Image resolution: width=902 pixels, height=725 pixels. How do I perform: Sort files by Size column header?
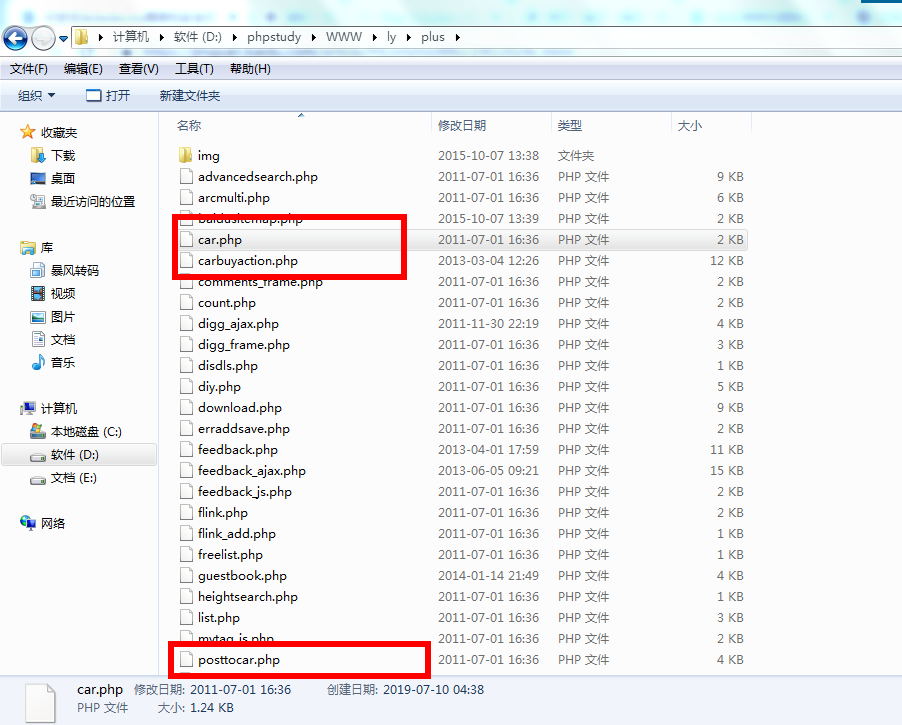point(690,126)
